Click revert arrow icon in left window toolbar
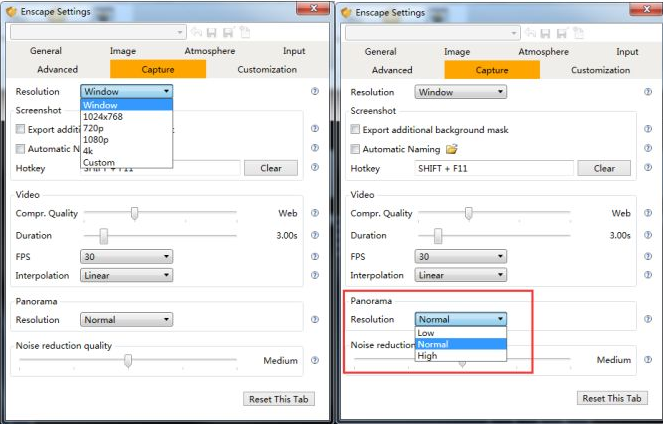Image resolution: width=663 pixels, height=424 pixels. tap(196, 32)
